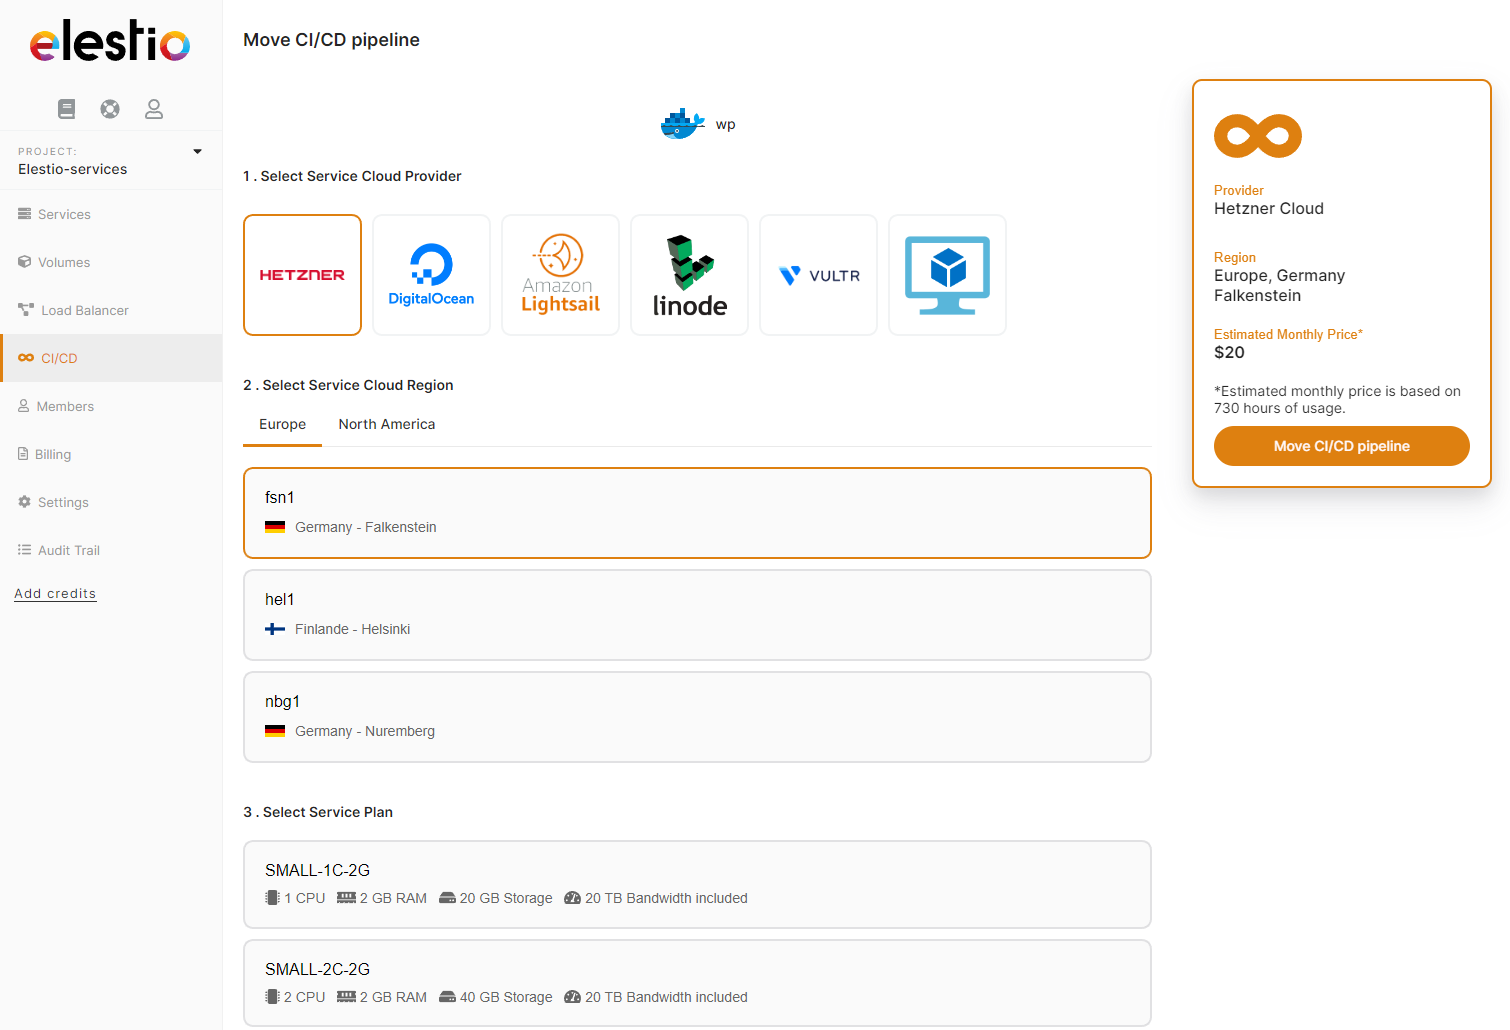1510x1030 pixels.
Task: Switch to the North America tab
Action: pyautogui.click(x=386, y=424)
